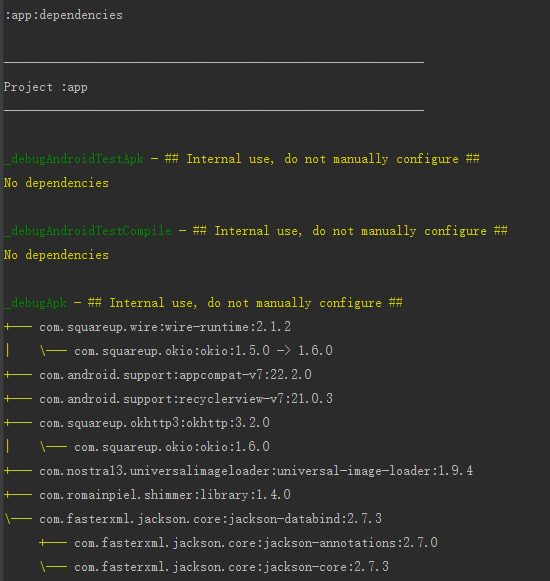The height and width of the screenshot is (581, 550).
Task: Click the first "No dependencies" message
Action: tap(56, 183)
